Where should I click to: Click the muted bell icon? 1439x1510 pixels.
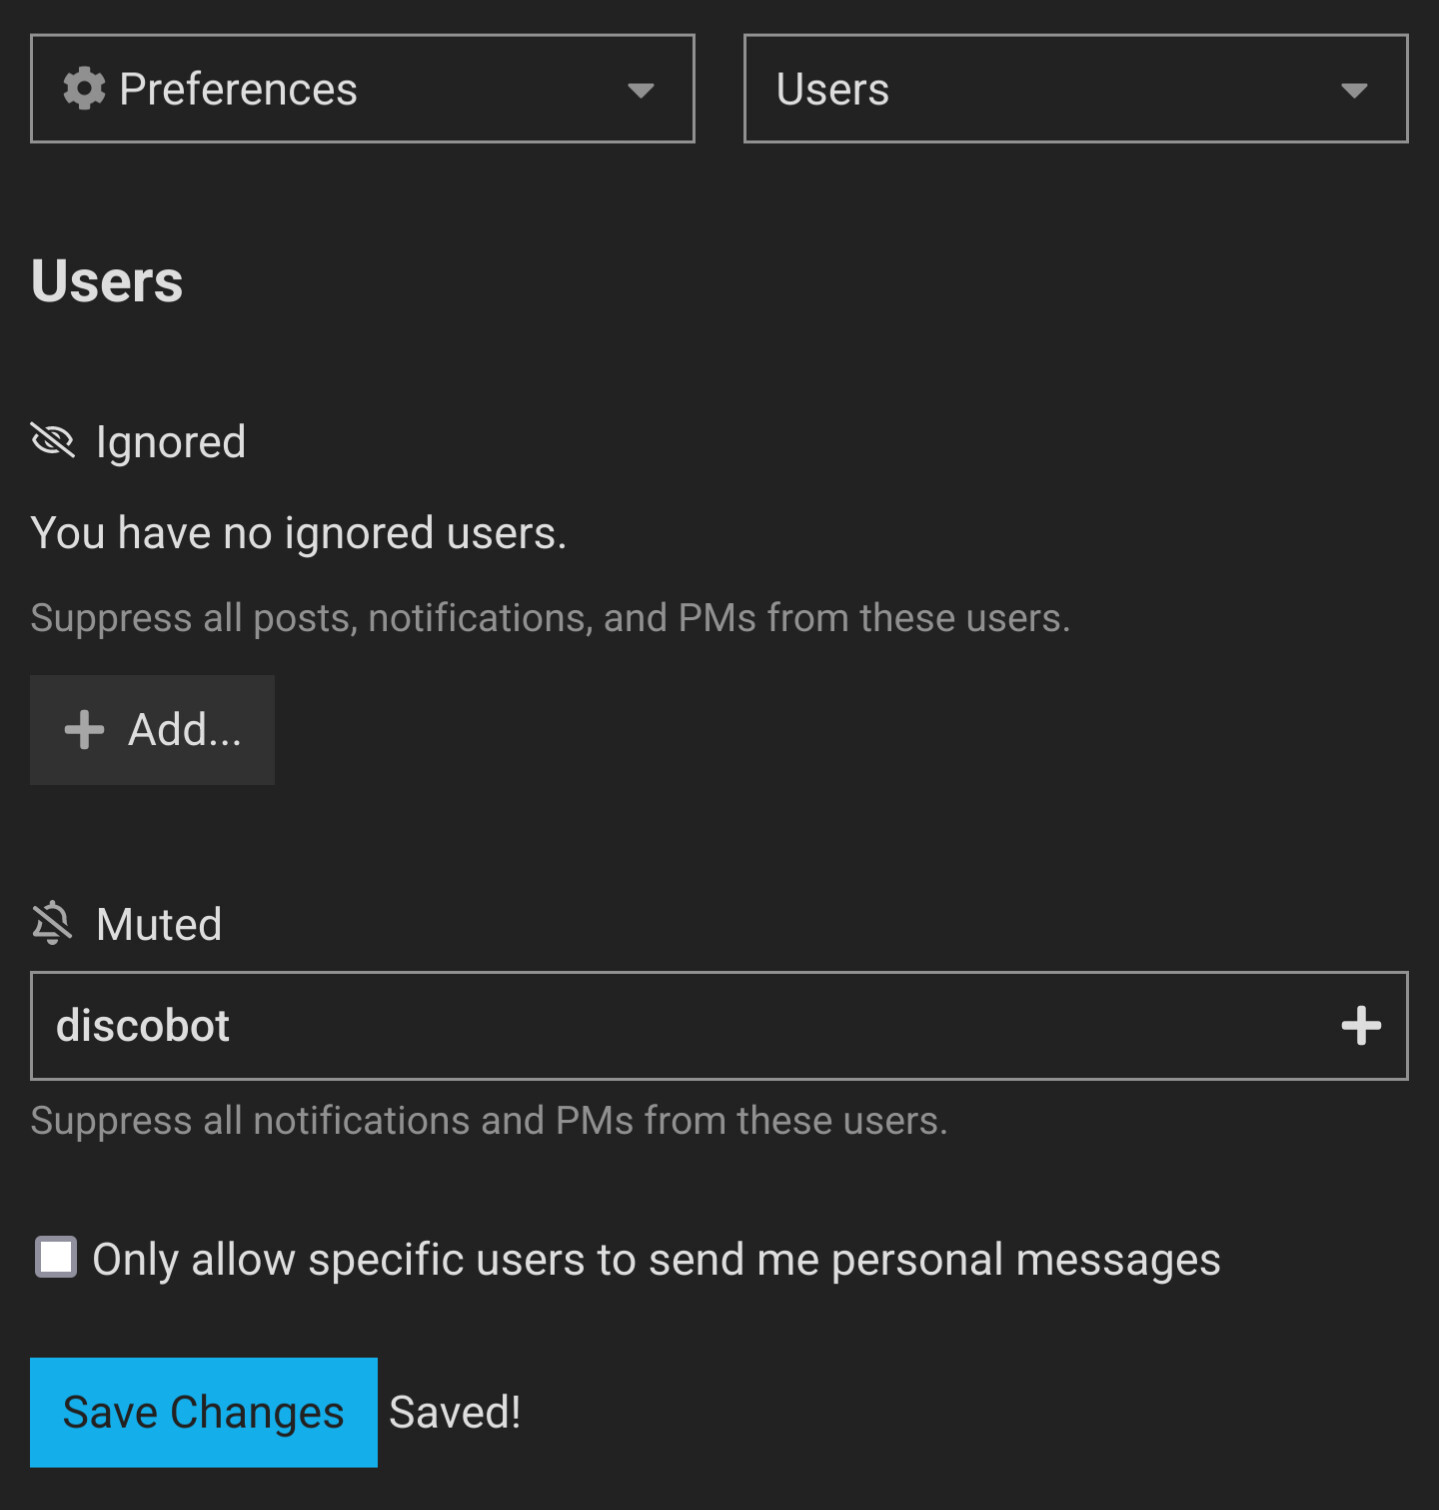(52, 923)
